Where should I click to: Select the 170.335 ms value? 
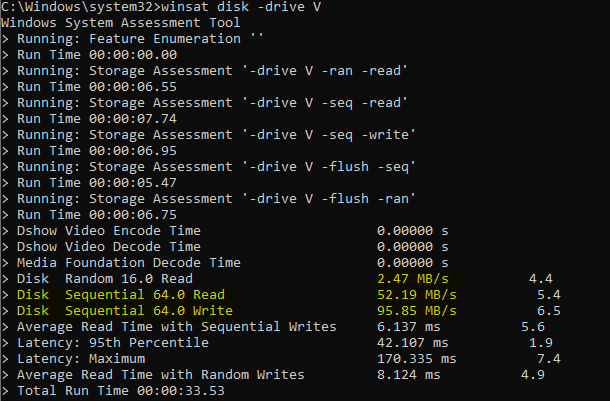click(417, 359)
